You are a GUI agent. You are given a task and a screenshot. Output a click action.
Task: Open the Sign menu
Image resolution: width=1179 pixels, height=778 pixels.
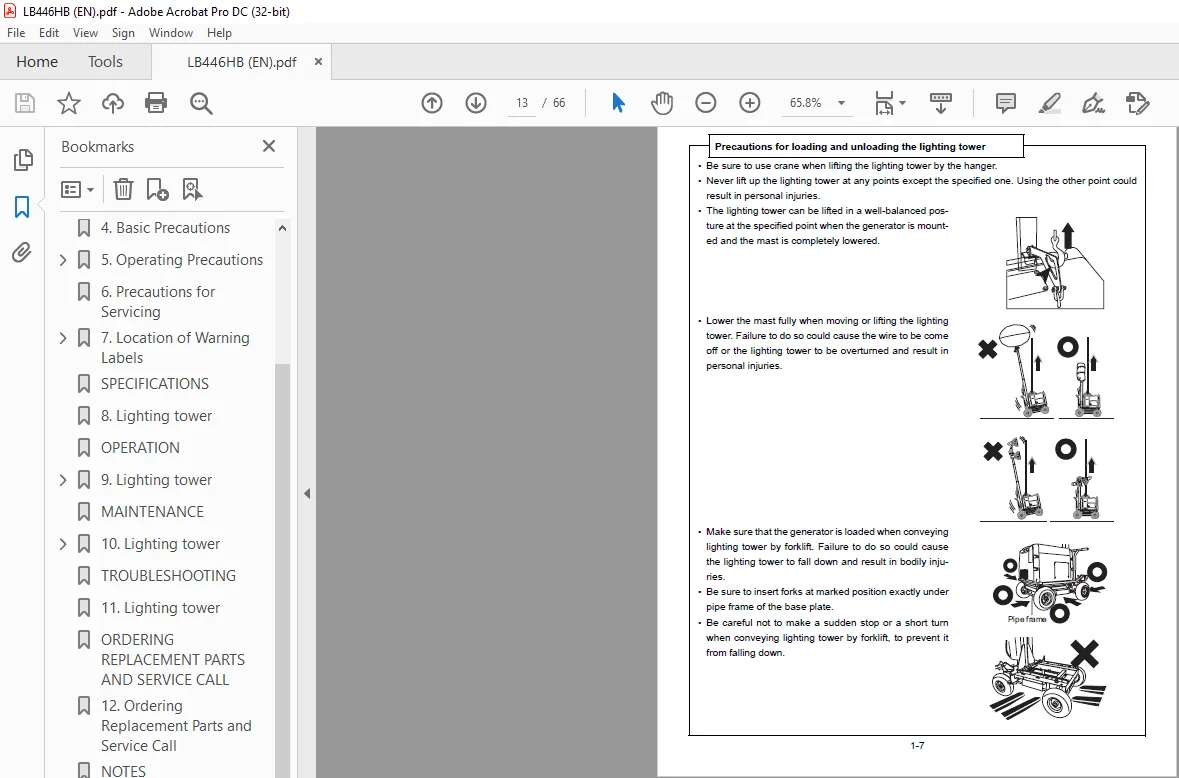(123, 33)
